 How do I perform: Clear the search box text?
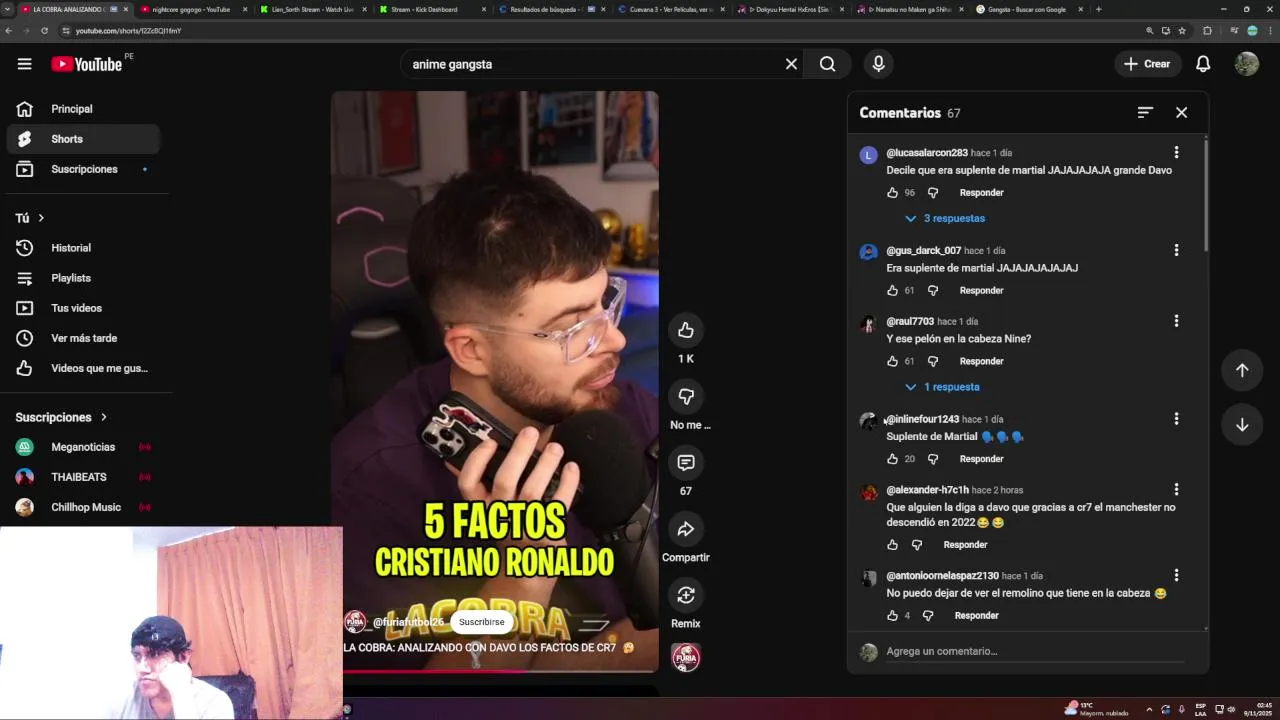coord(791,64)
